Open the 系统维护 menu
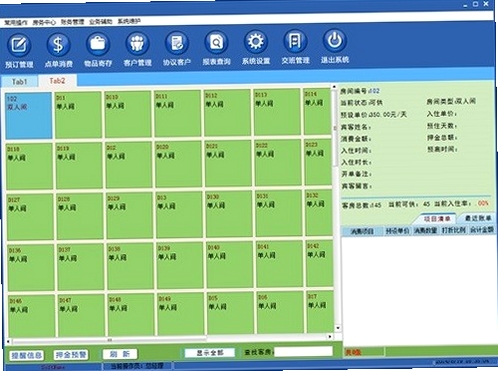498x371 pixels. tap(129, 21)
